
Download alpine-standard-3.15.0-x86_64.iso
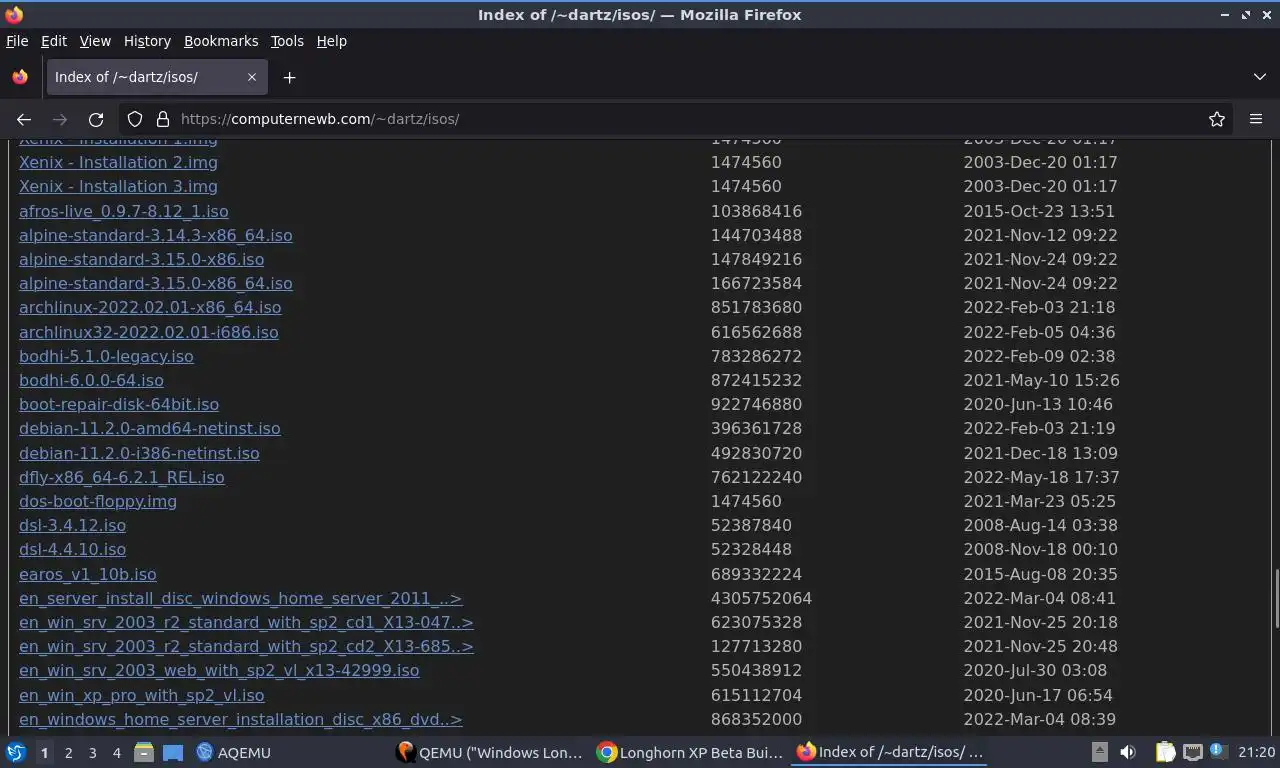pos(156,283)
